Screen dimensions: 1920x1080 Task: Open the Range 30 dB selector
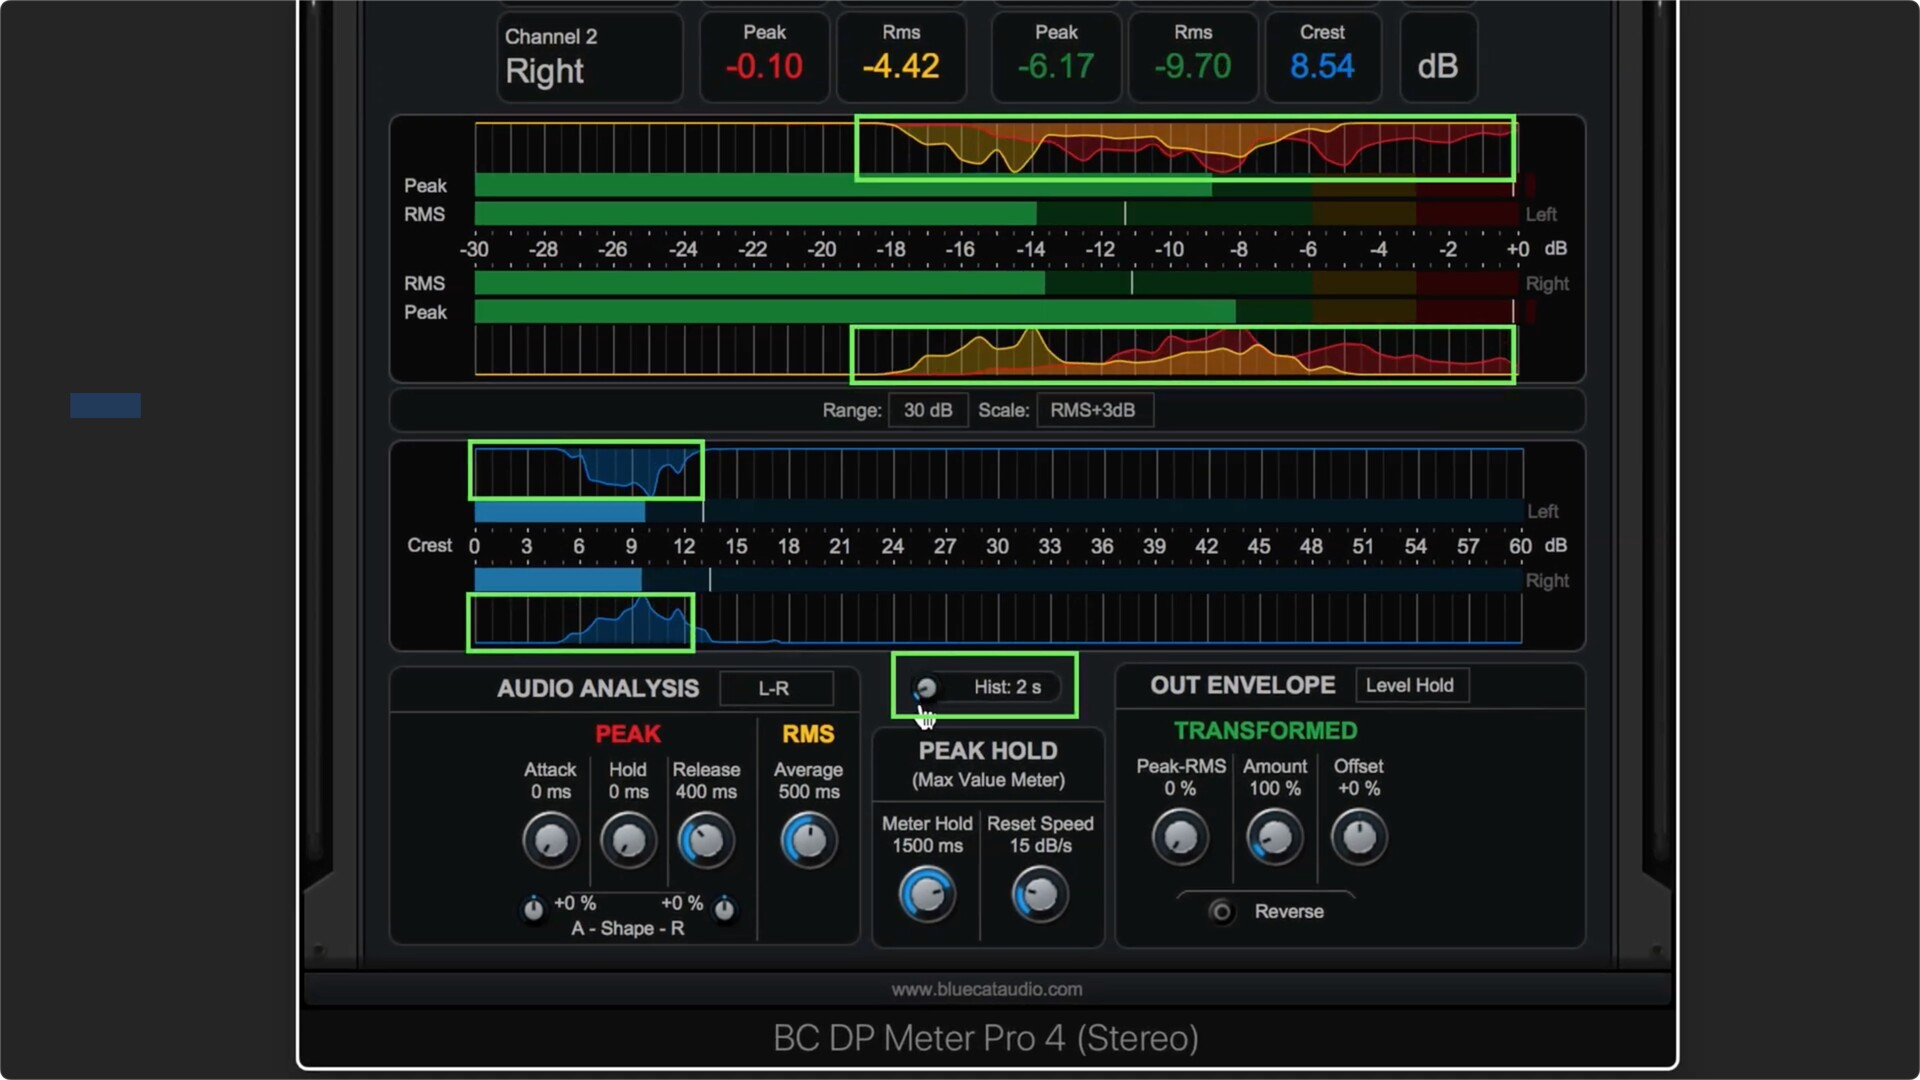point(928,410)
